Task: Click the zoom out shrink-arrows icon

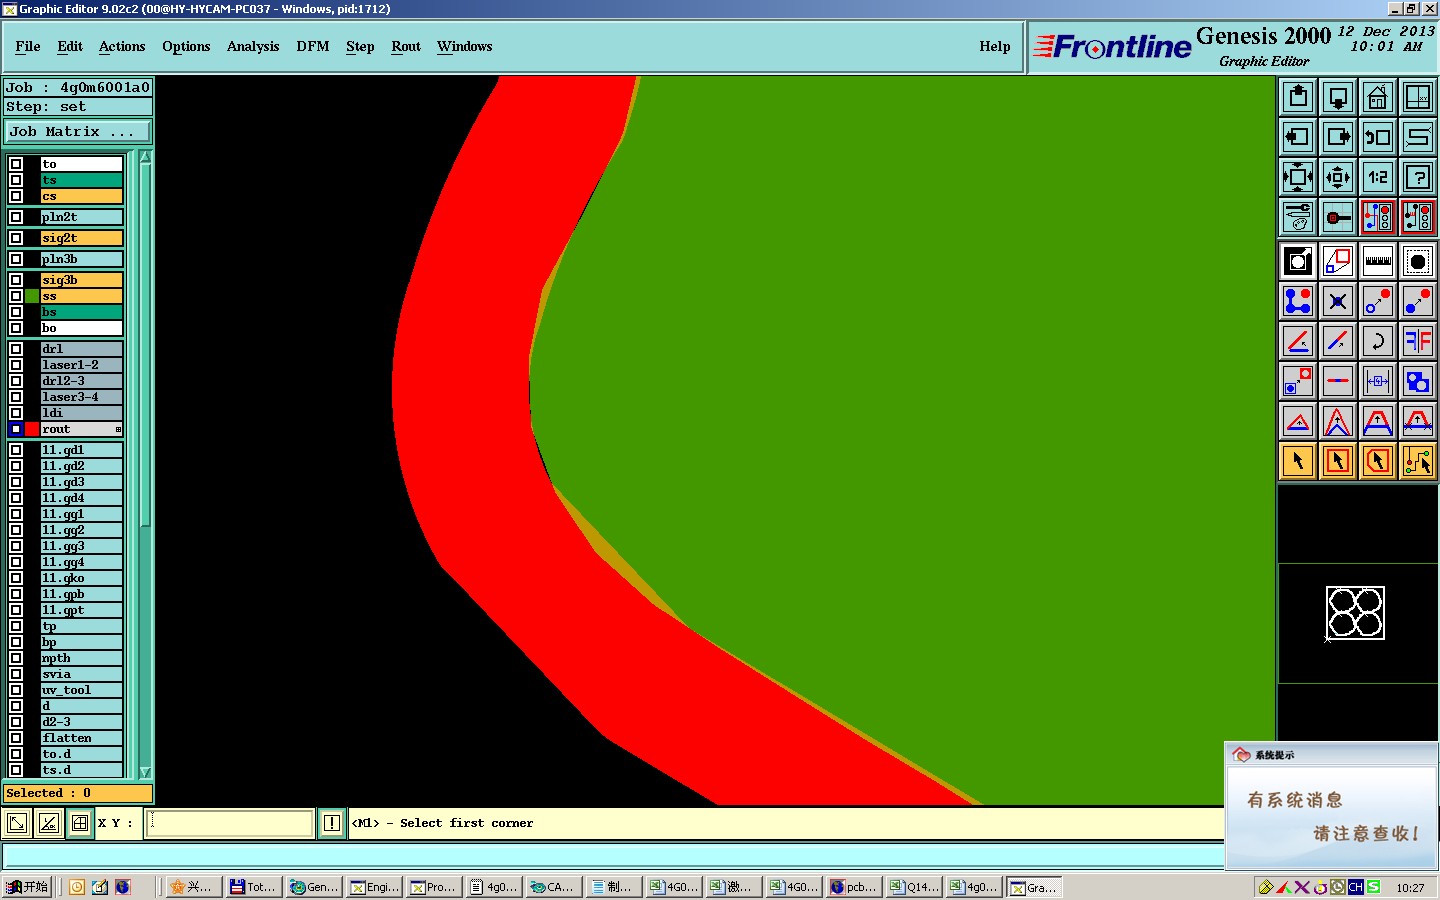Action: click(x=1338, y=177)
